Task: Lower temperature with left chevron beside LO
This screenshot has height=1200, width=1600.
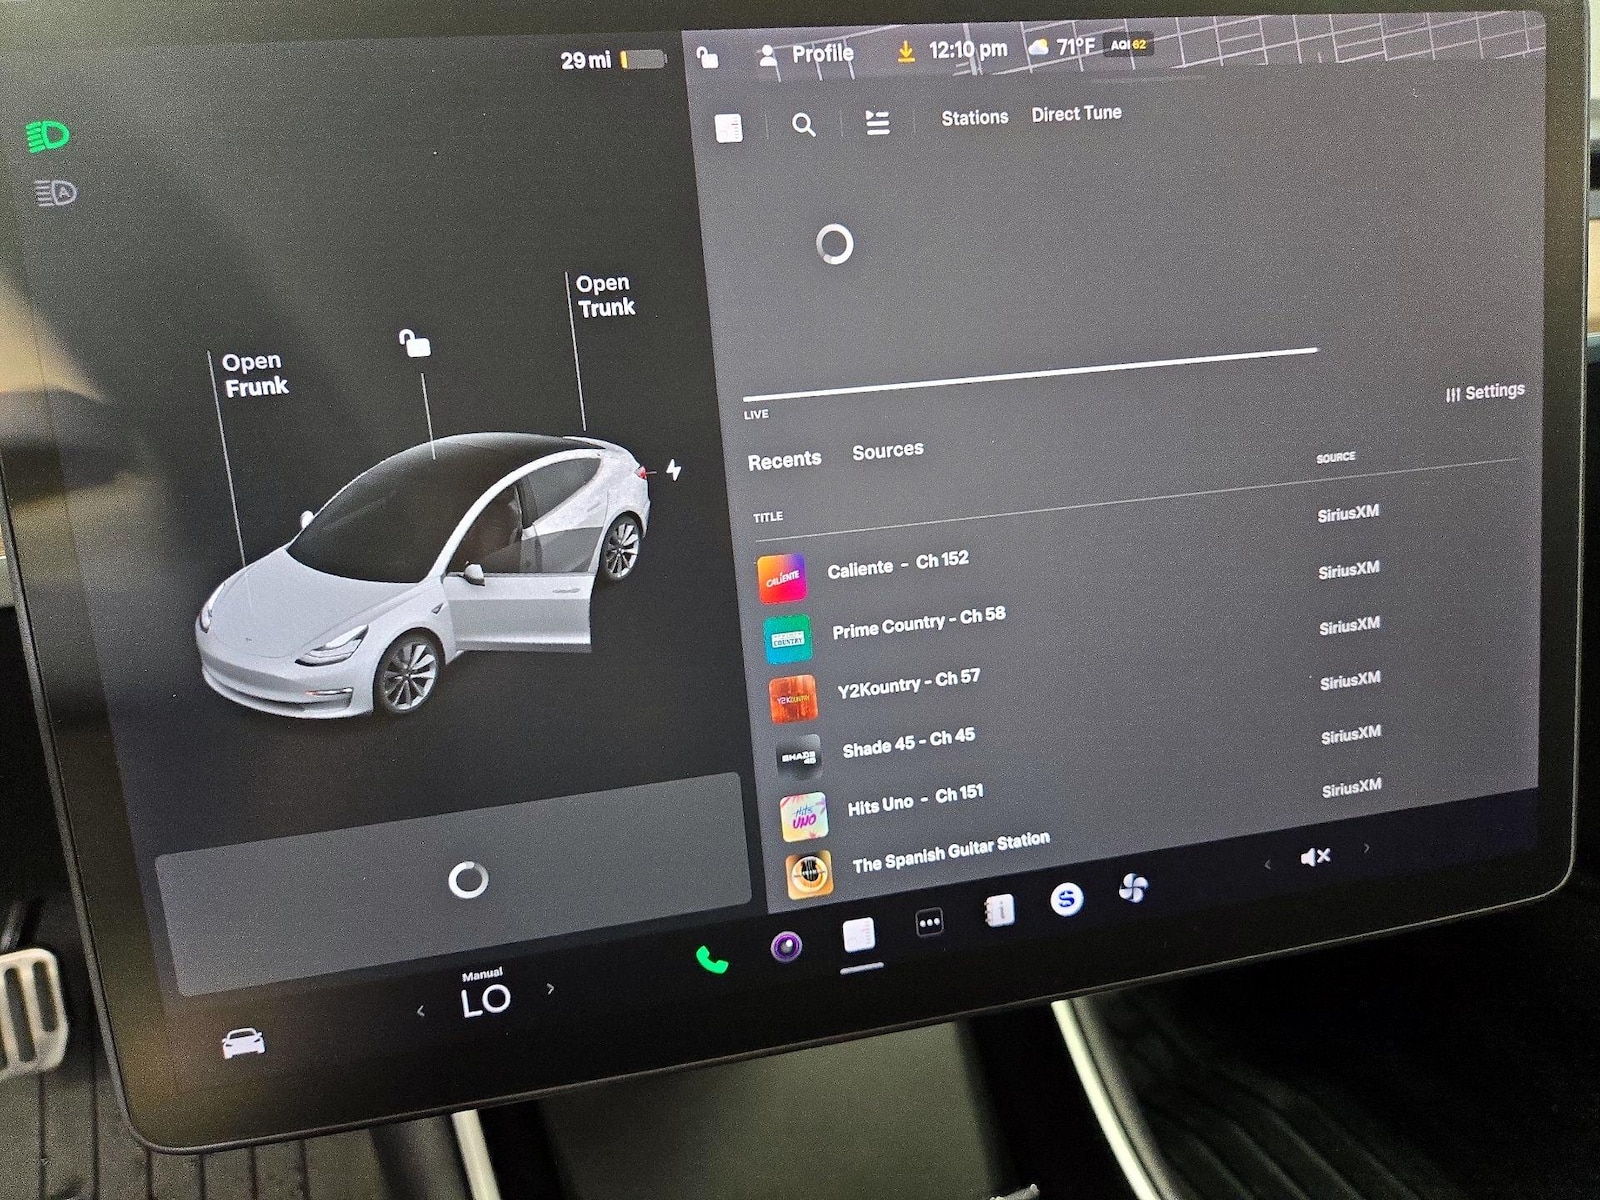Action: 421,1011
